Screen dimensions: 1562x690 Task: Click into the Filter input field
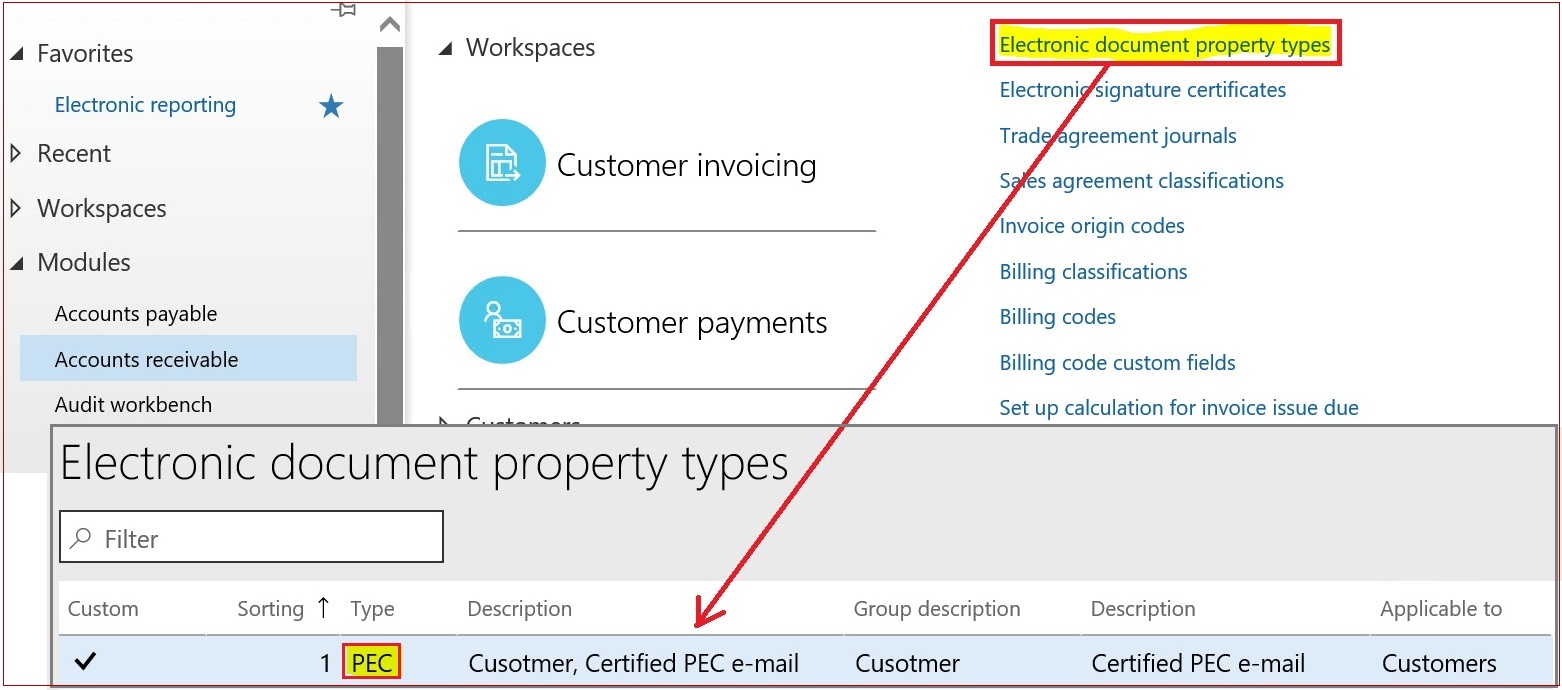[251, 537]
